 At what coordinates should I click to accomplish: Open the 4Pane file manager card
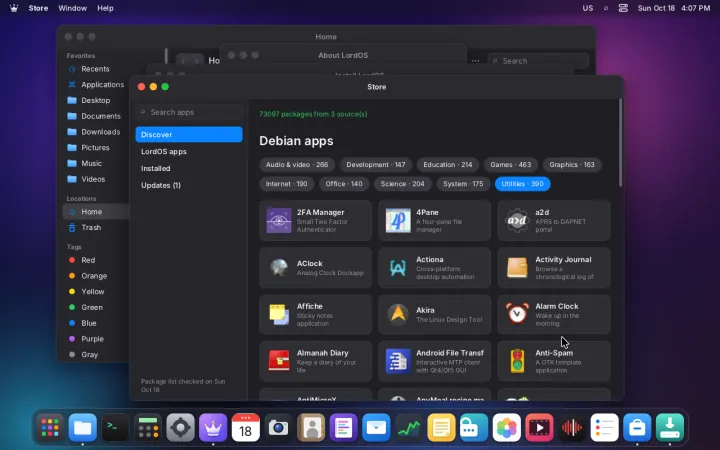pyautogui.click(x=434, y=220)
